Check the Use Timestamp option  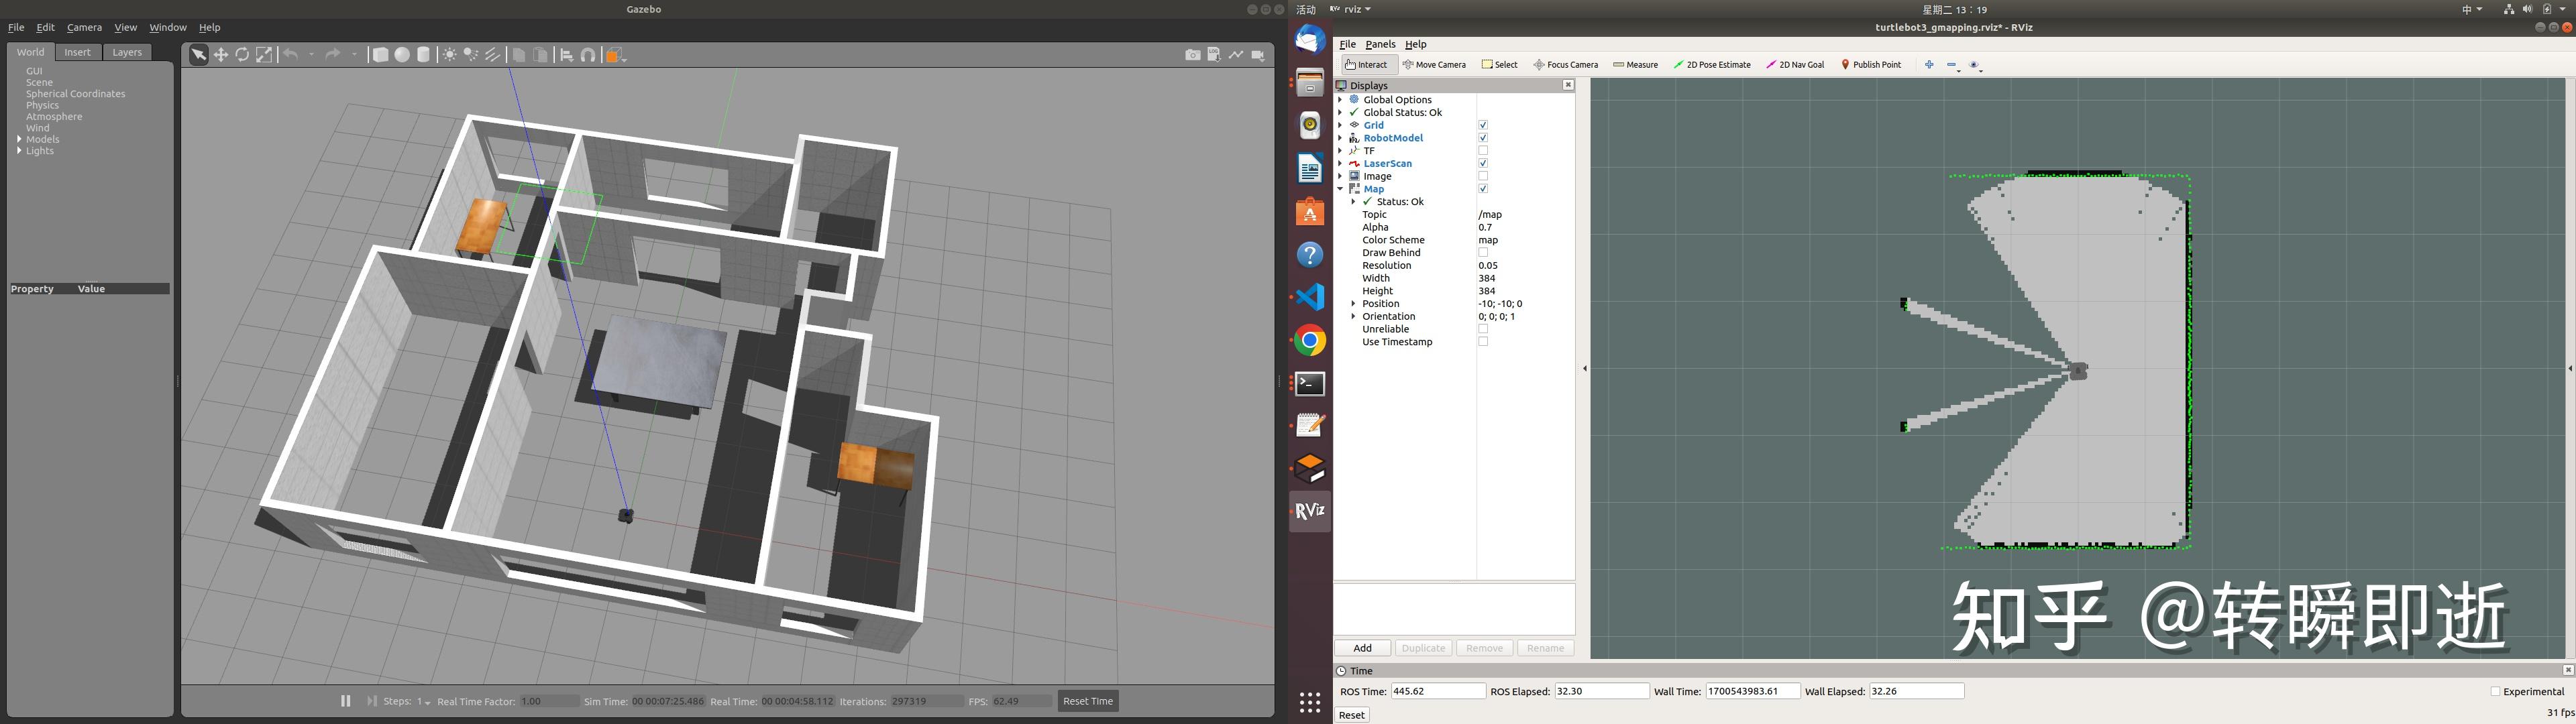tap(1483, 342)
